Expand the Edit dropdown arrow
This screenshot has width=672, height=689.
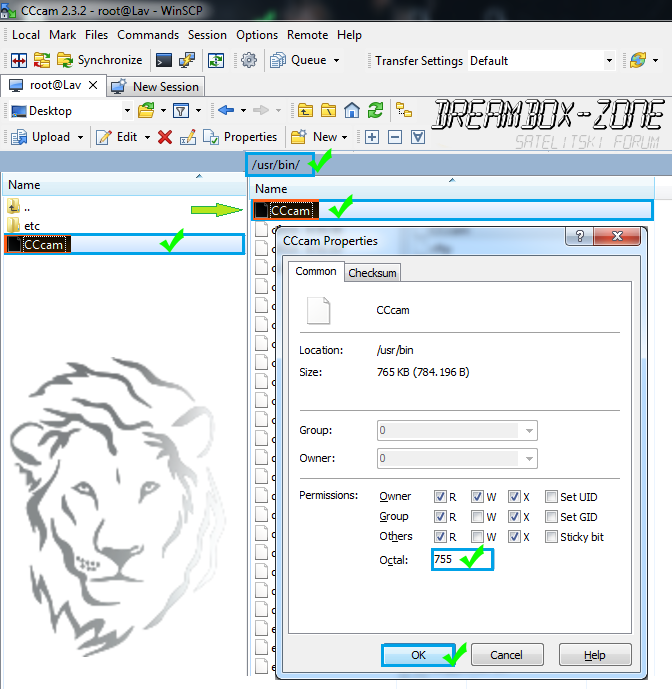(x=148, y=138)
